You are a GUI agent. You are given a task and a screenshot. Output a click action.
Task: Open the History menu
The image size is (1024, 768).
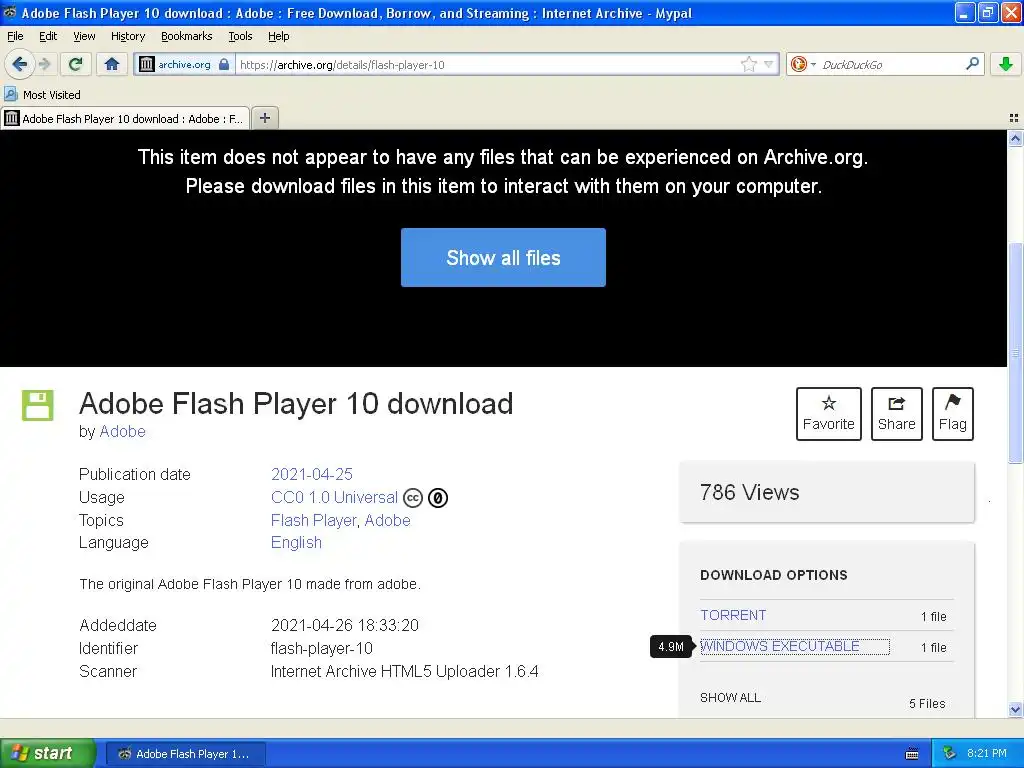128,36
